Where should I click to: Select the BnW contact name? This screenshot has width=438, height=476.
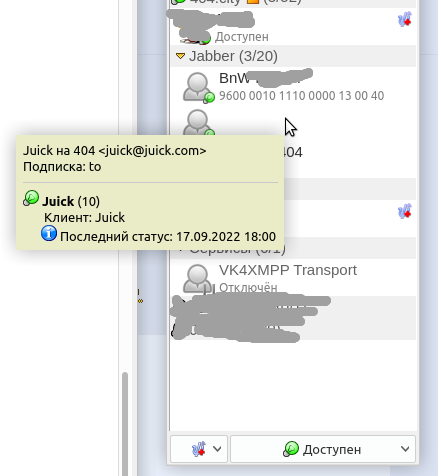(x=234, y=78)
